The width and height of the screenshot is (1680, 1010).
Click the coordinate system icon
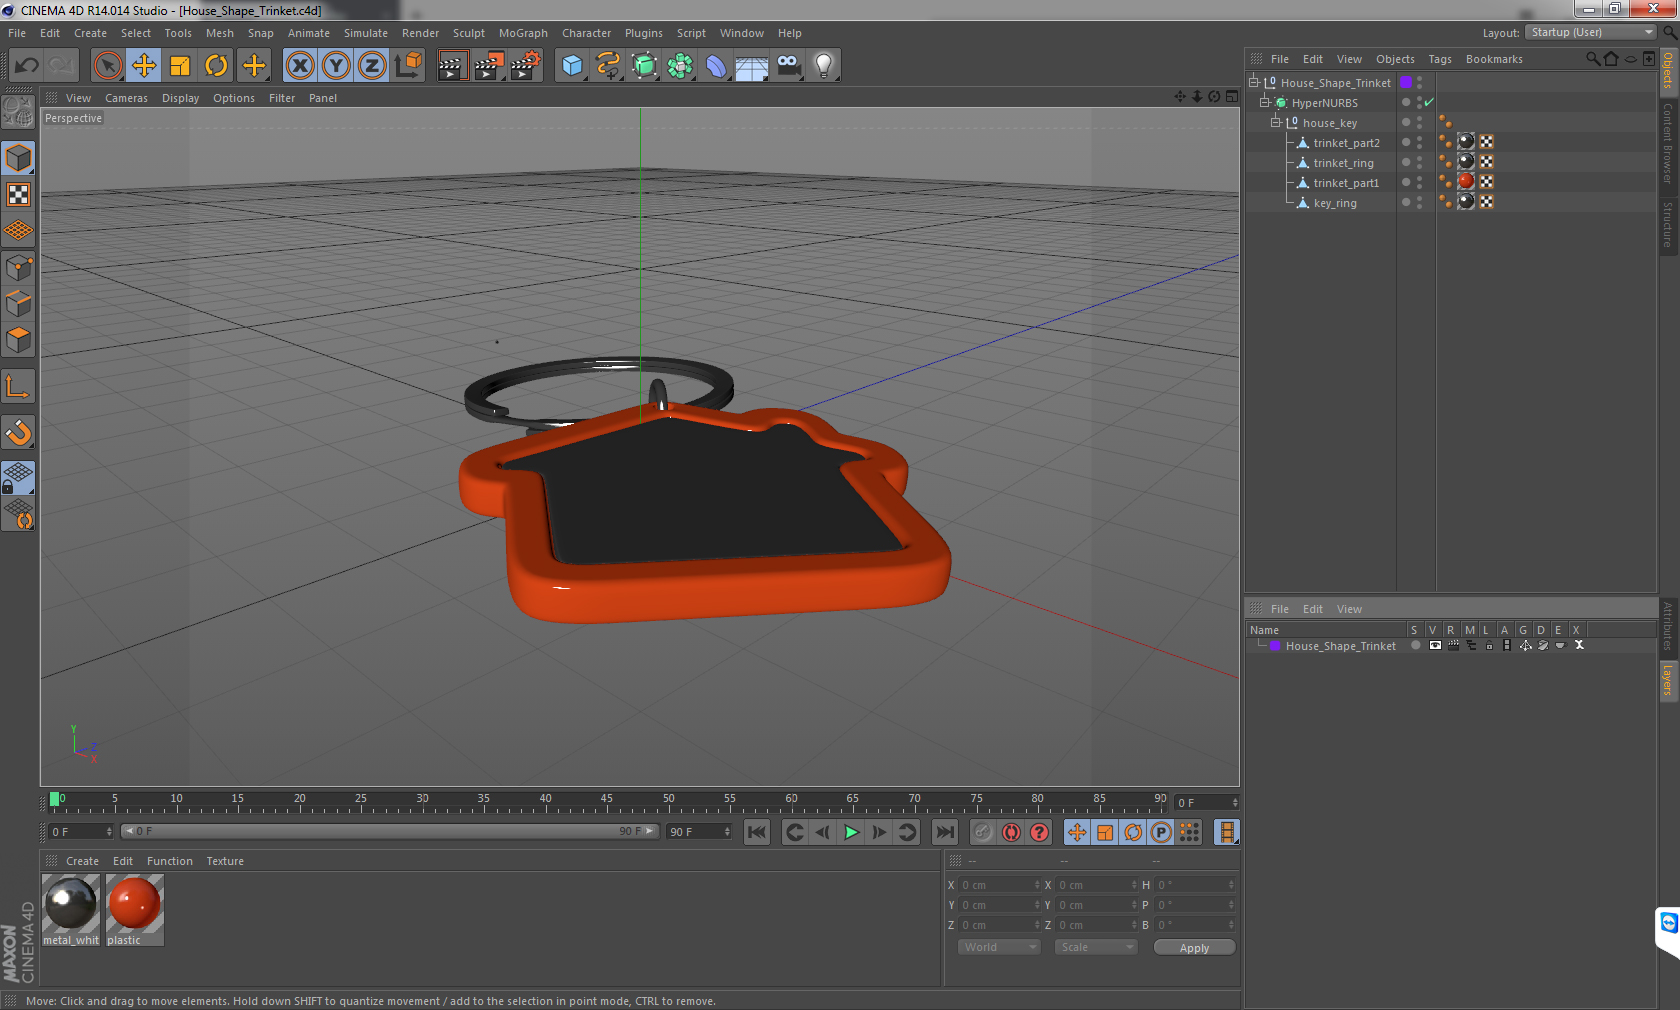pyautogui.click(x=408, y=66)
